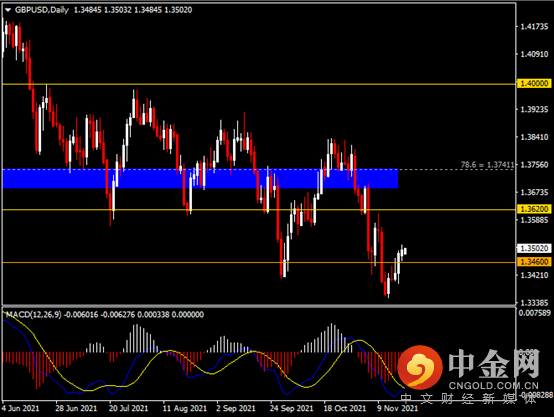Select the 1.36200 horizontal line label

click(534, 209)
